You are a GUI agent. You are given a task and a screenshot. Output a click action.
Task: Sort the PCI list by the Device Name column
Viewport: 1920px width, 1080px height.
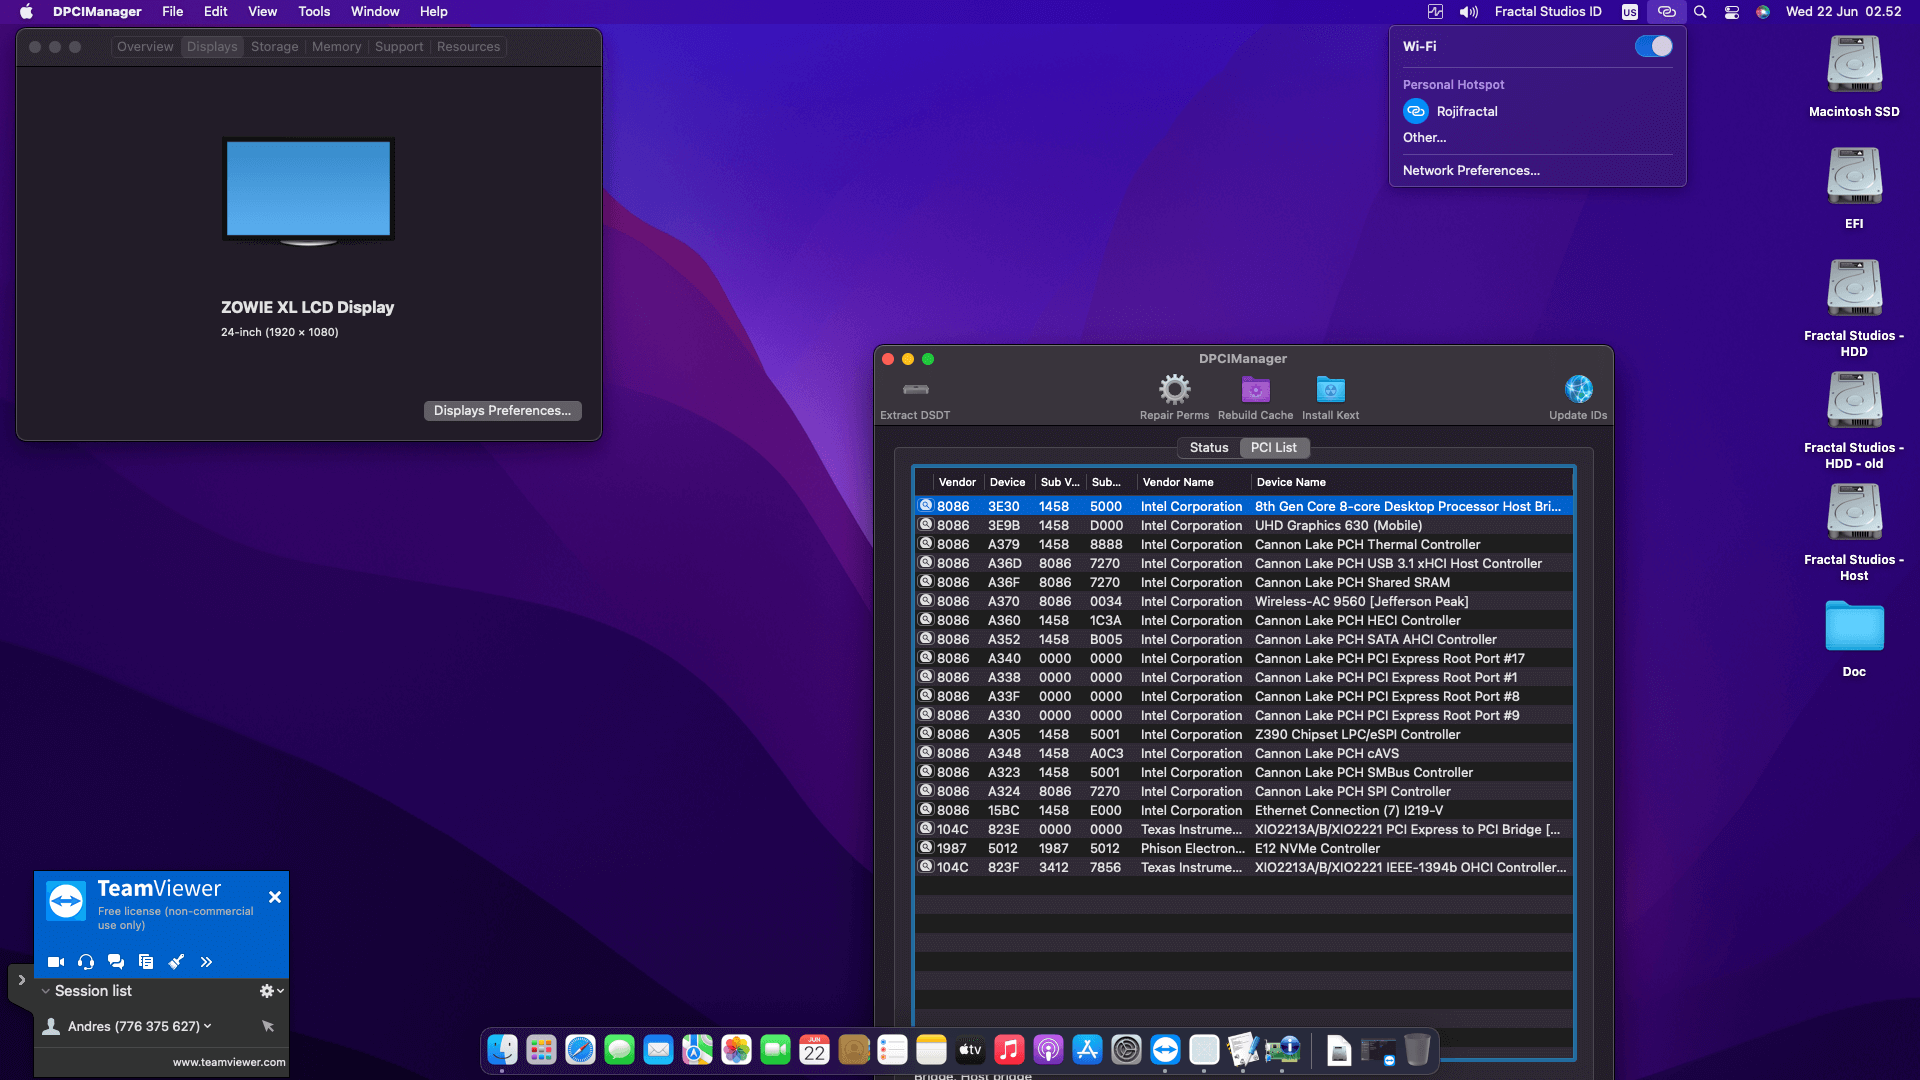(x=1410, y=482)
